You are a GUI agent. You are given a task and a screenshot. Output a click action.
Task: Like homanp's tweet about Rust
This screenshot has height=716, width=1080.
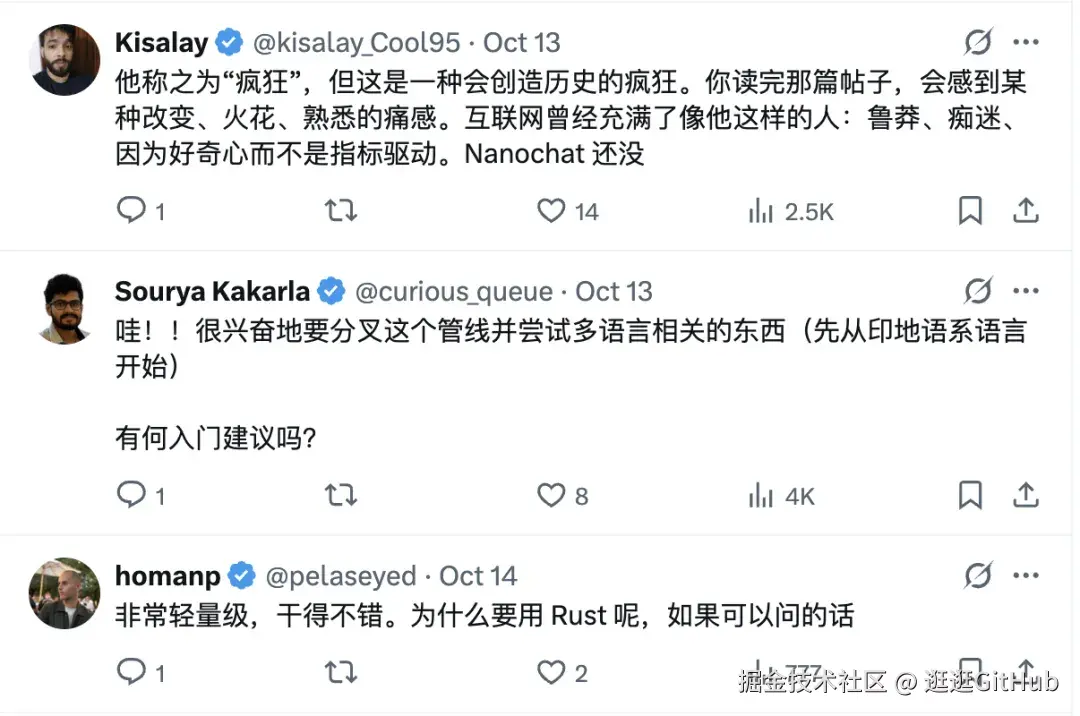coord(551,673)
